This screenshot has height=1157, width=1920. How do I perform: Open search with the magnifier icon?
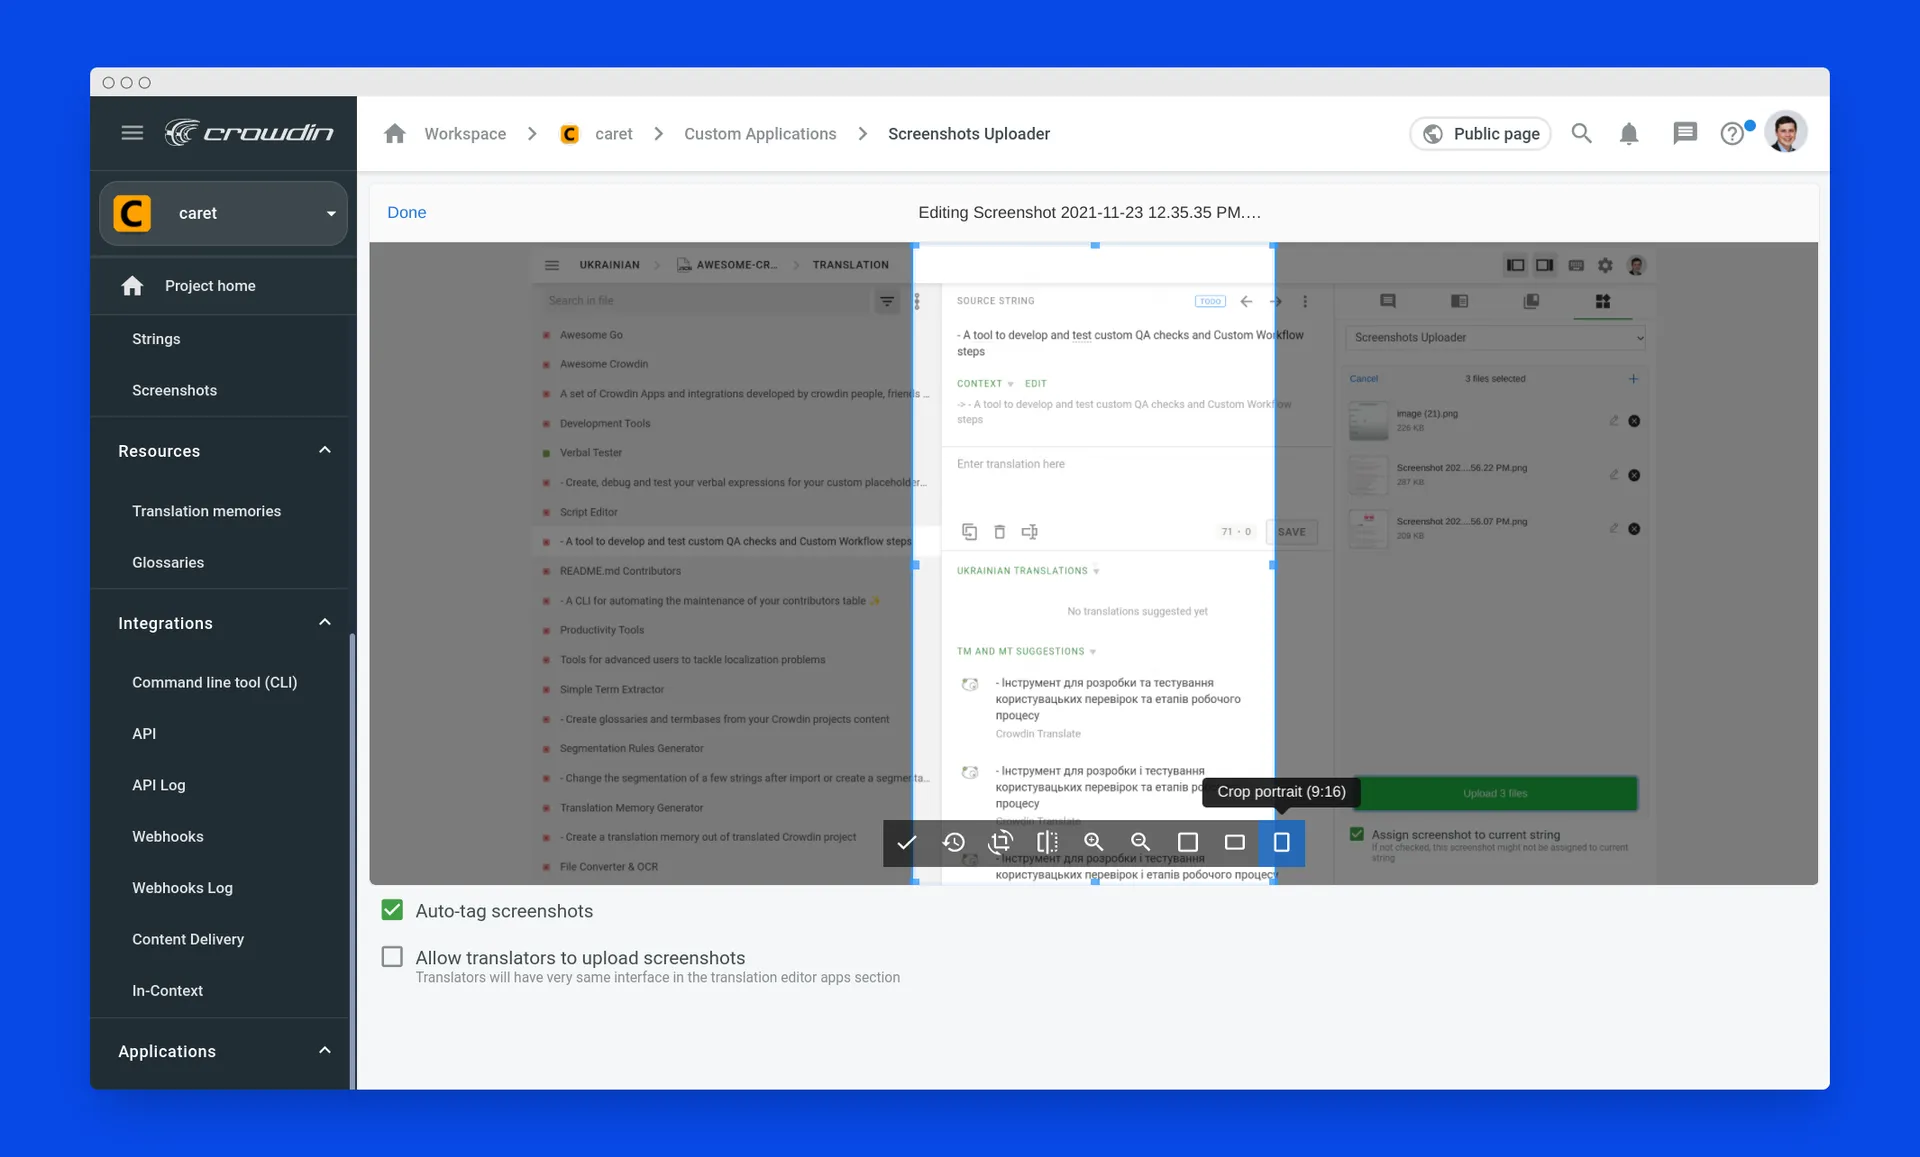click(x=1581, y=133)
